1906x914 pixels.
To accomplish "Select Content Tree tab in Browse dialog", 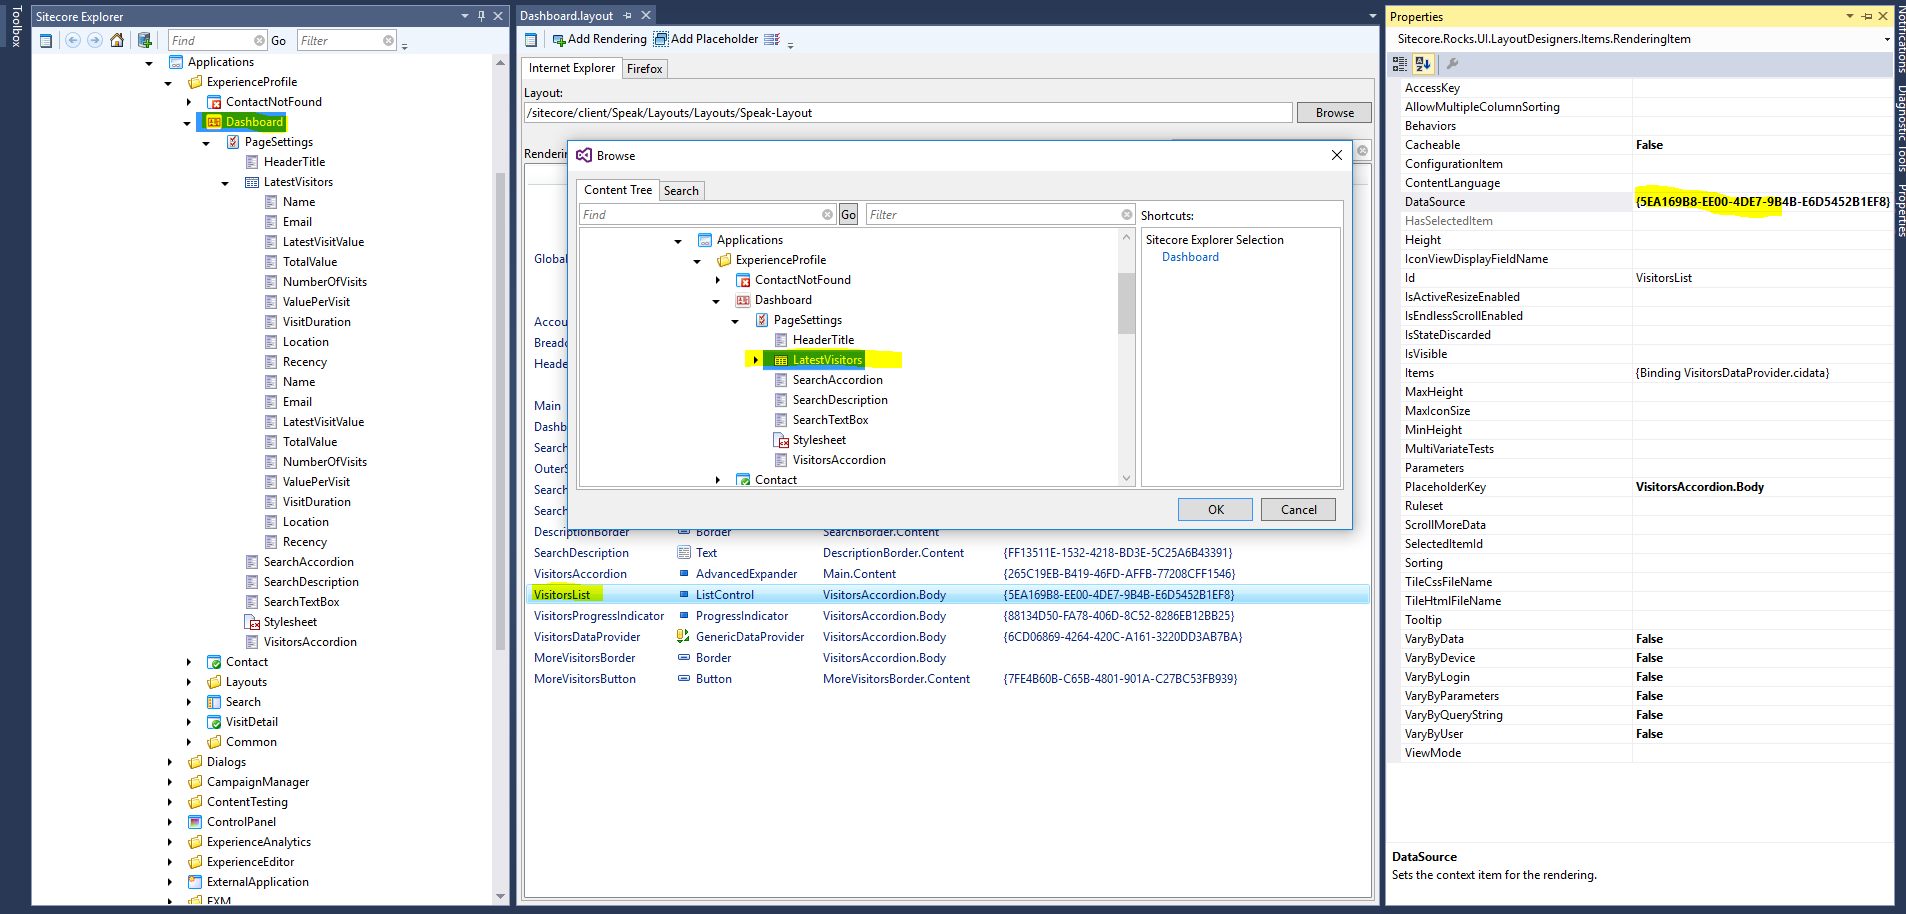I will point(618,190).
